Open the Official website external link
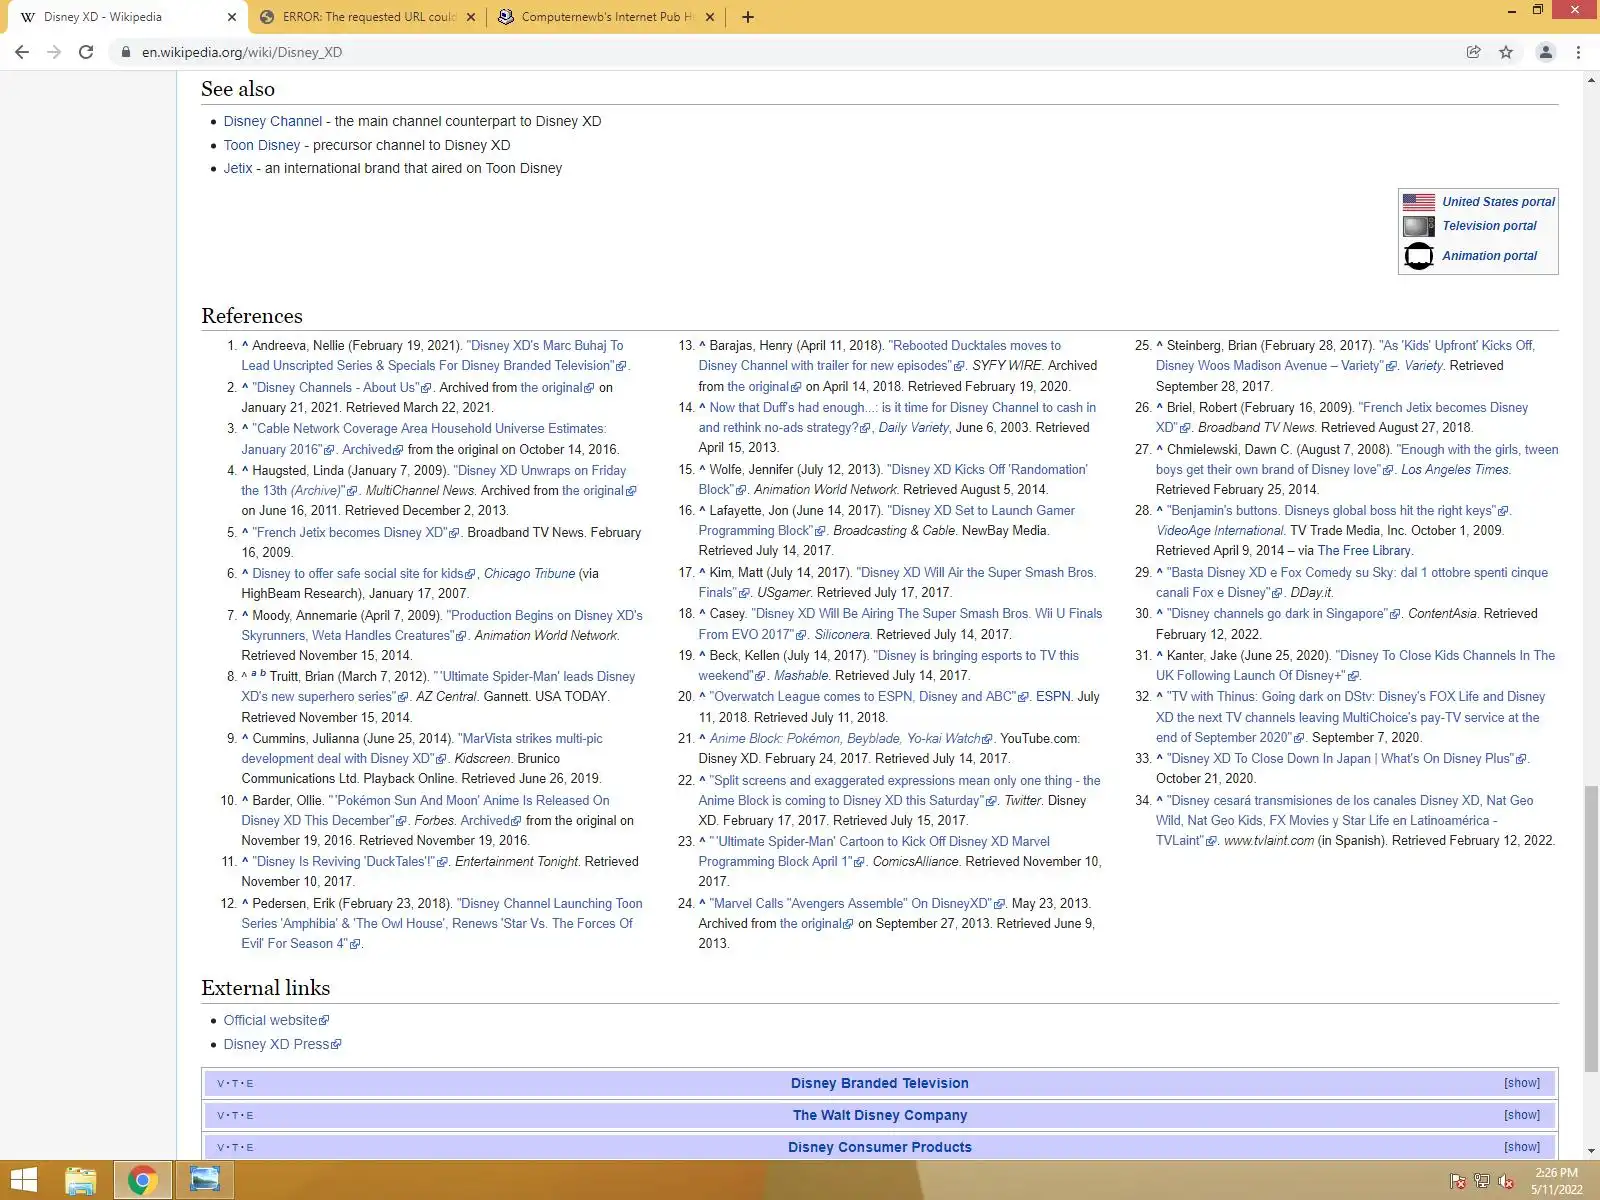1600x1200 pixels. click(276, 1020)
